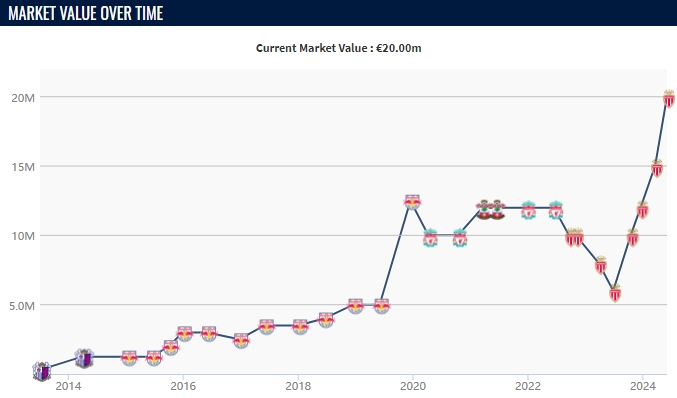Select the Salzburg crest at 2M before 2016

click(171, 347)
